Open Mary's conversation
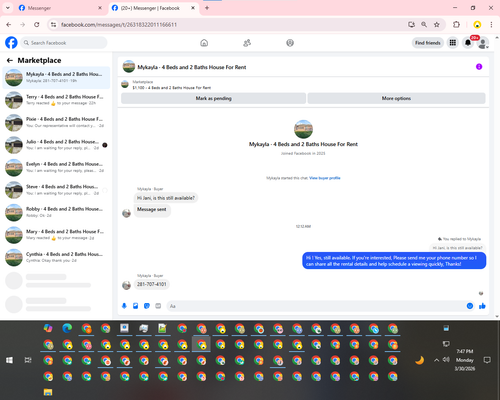 pyautogui.click(x=56, y=235)
